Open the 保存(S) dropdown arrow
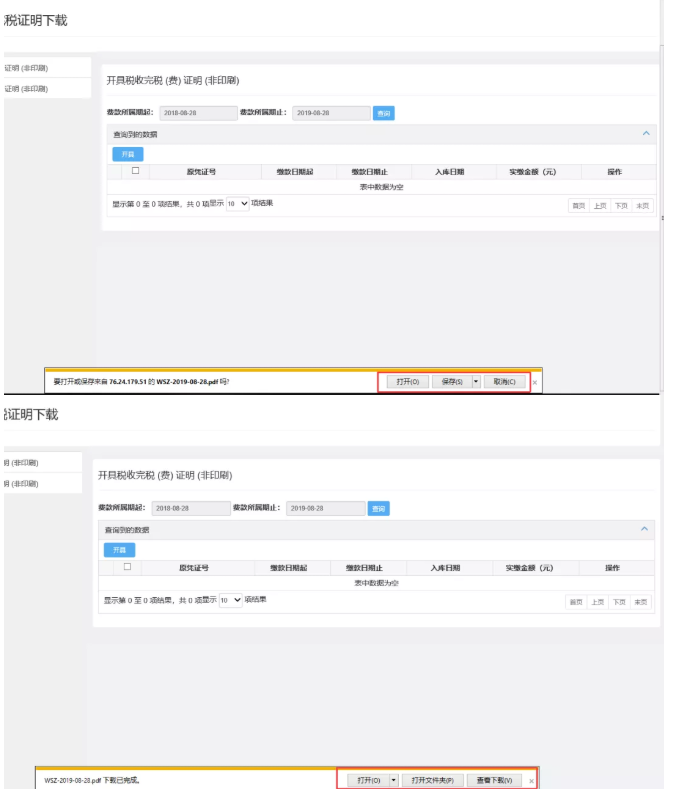673x798 pixels. 476,382
